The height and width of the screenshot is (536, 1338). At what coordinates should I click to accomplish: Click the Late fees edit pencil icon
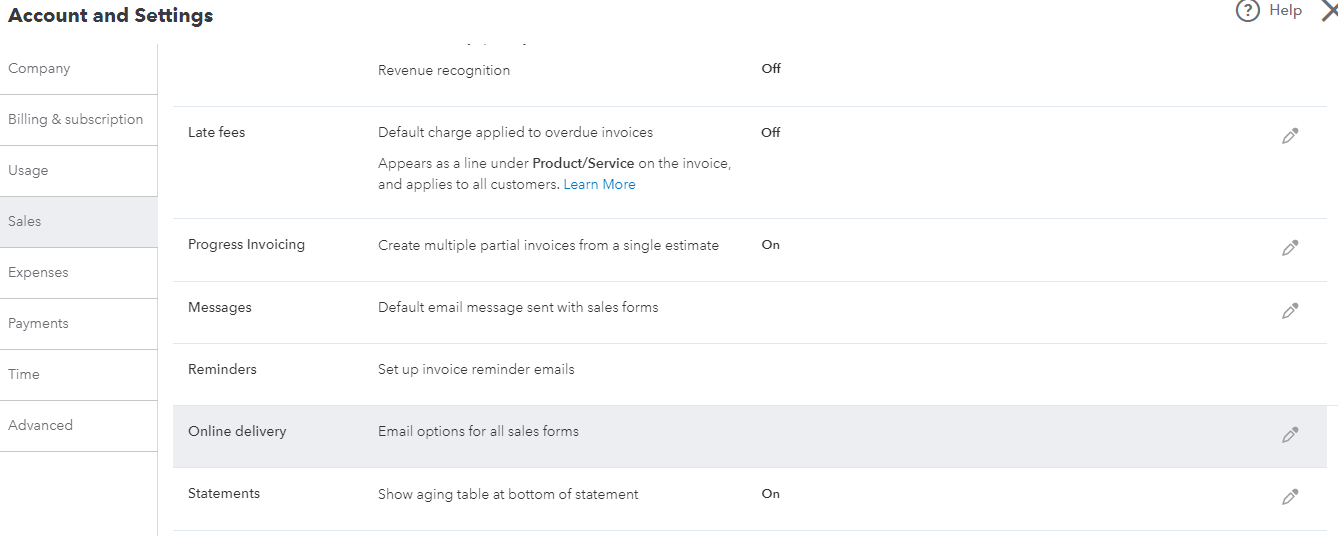(1290, 136)
